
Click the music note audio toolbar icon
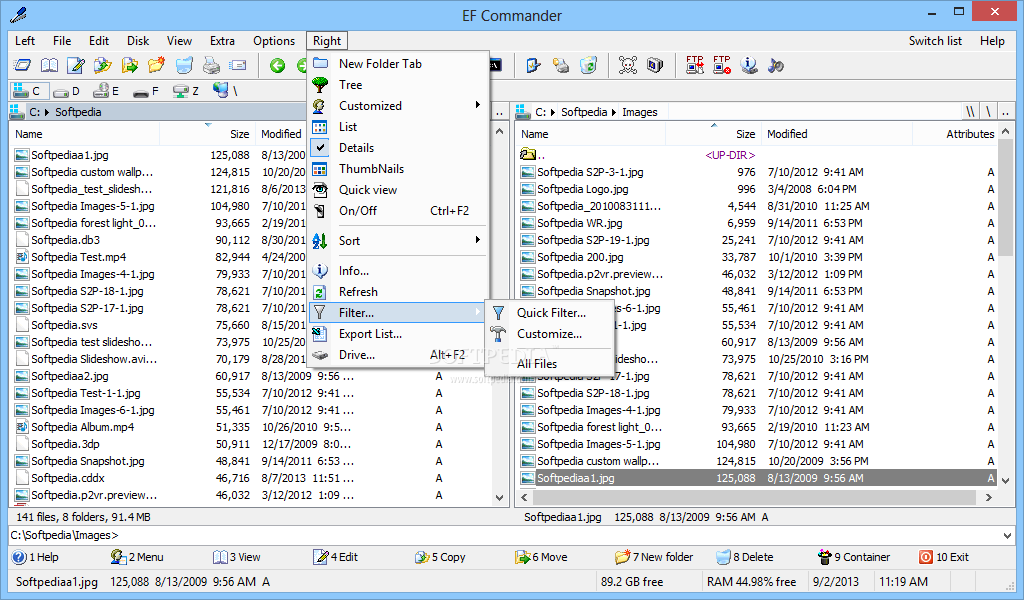coord(775,65)
